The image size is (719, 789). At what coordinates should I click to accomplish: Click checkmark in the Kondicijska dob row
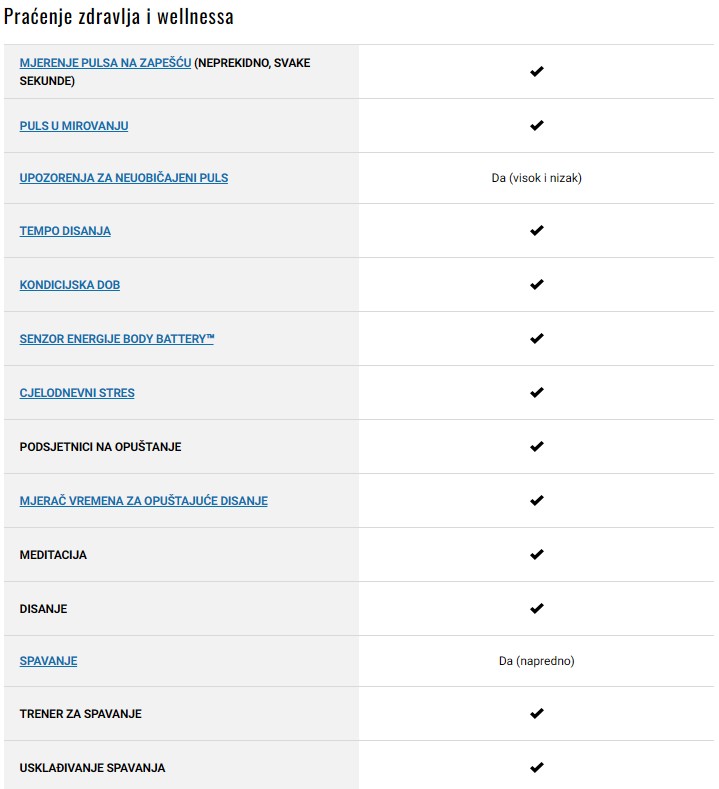(x=537, y=285)
